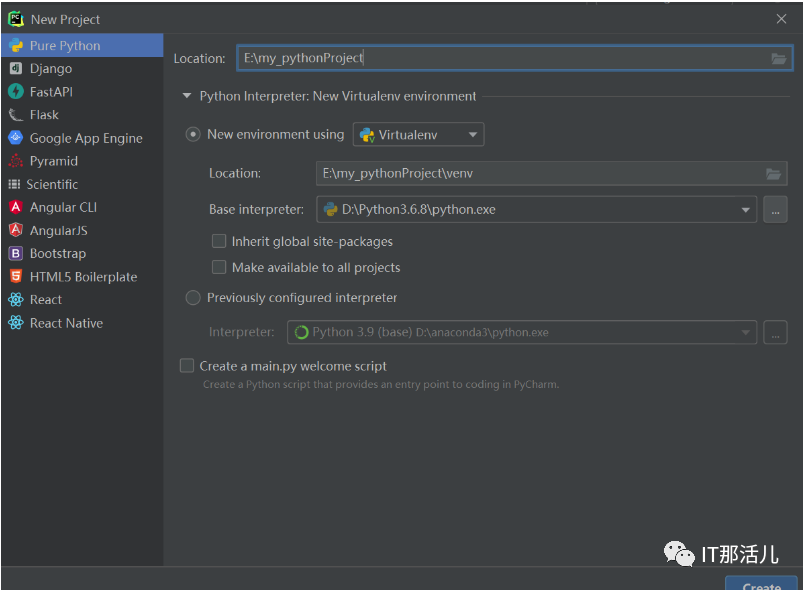805x590 pixels.
Task: Check Make available to all projects
Action: pos(219,267)
